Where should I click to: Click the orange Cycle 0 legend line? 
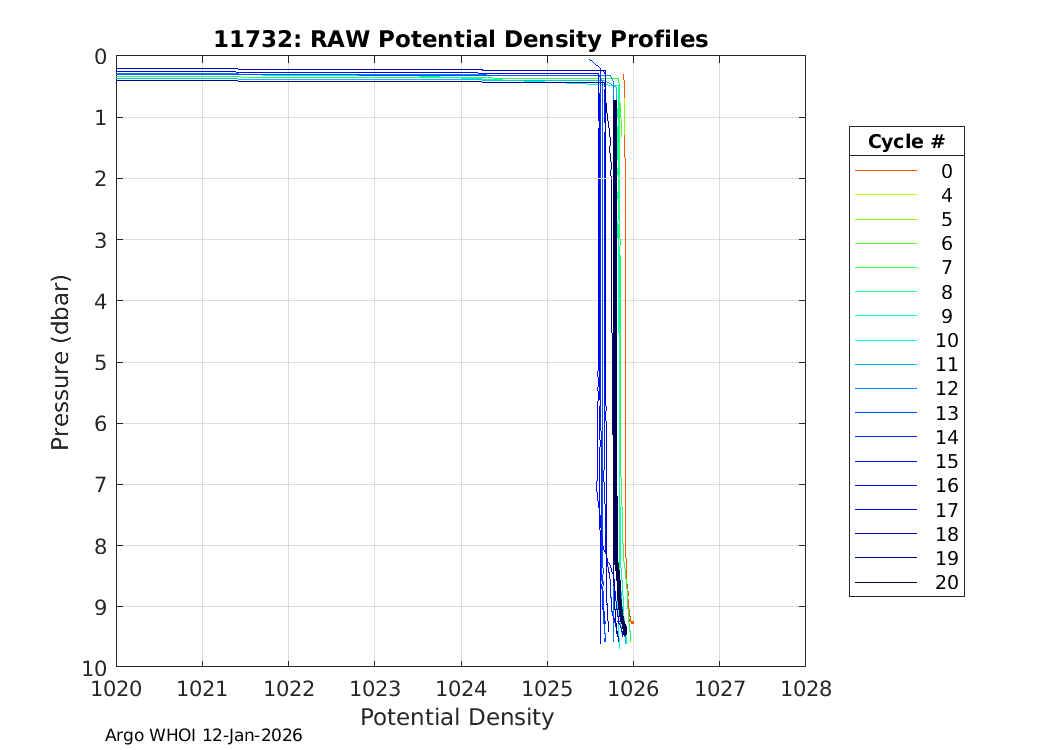point(886,171)
